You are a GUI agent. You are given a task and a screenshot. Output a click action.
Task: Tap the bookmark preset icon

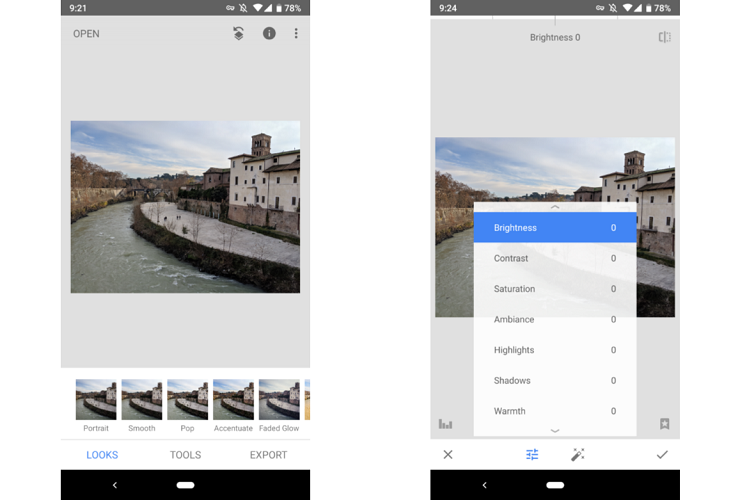[x=664, y=424]
